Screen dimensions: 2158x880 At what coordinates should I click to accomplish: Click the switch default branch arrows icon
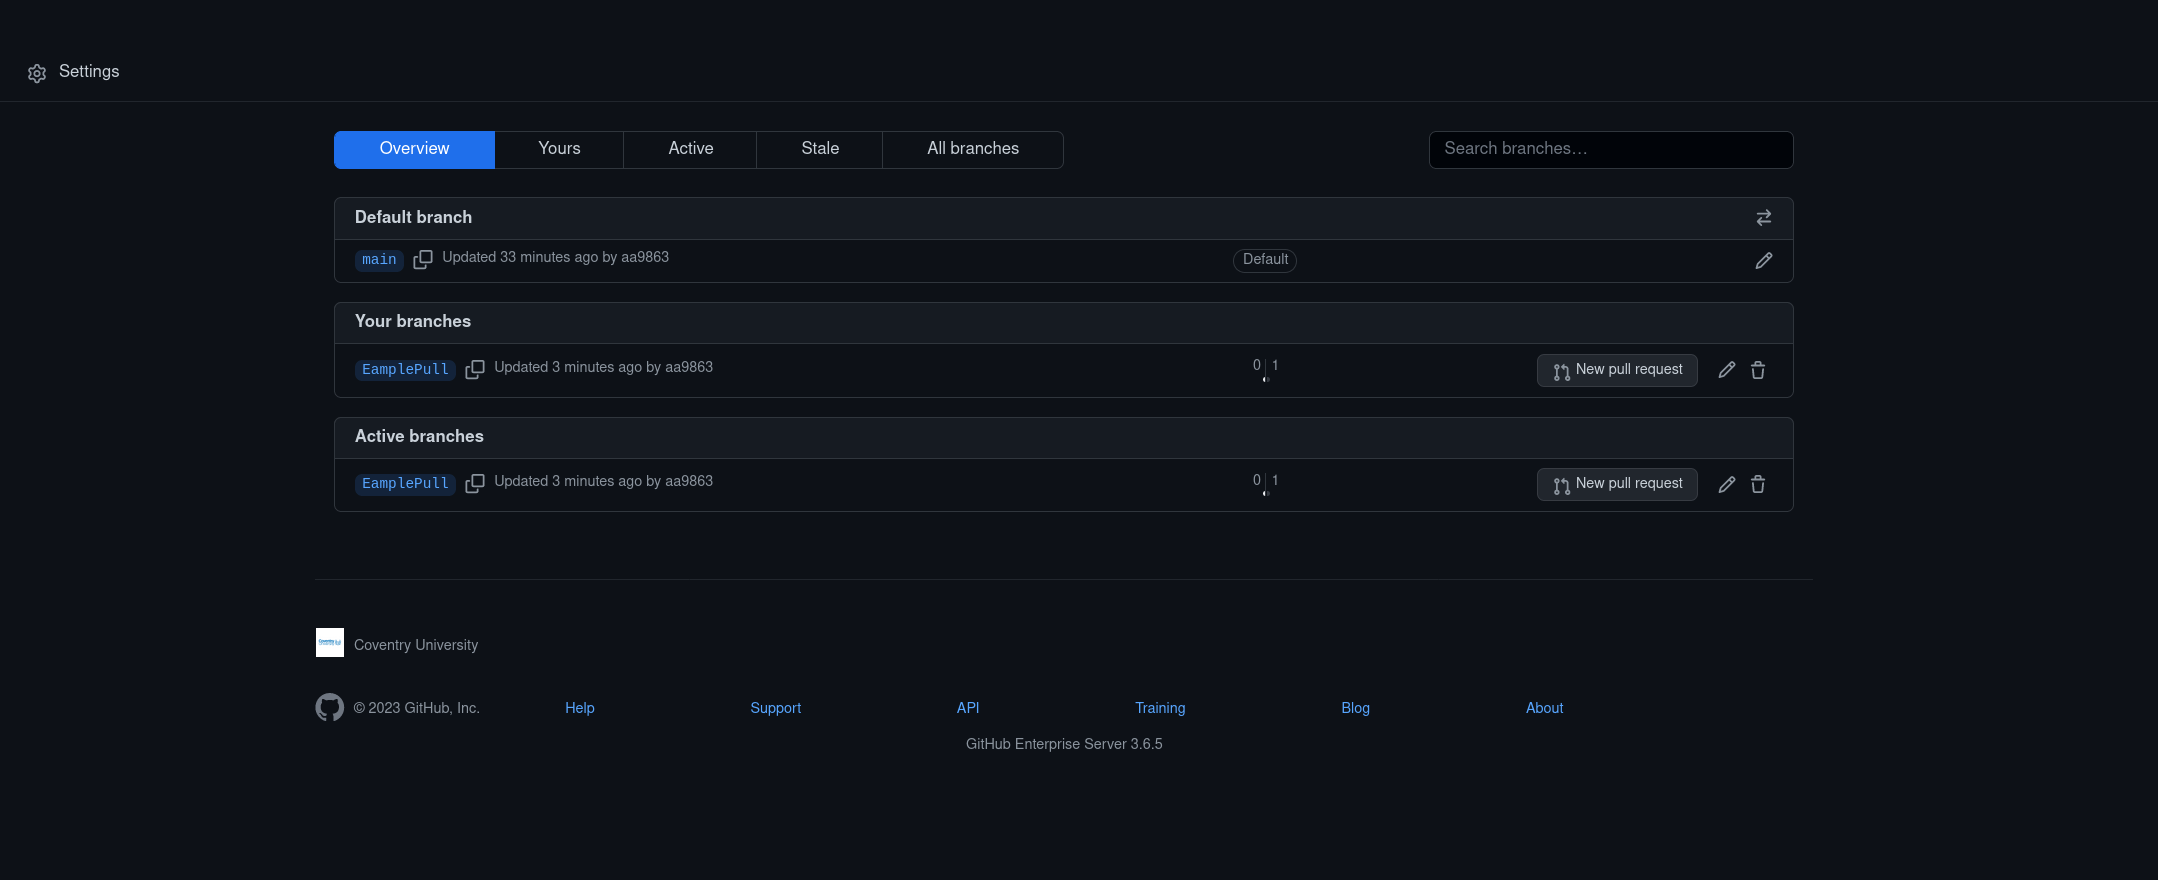[x=1763, y=218]
